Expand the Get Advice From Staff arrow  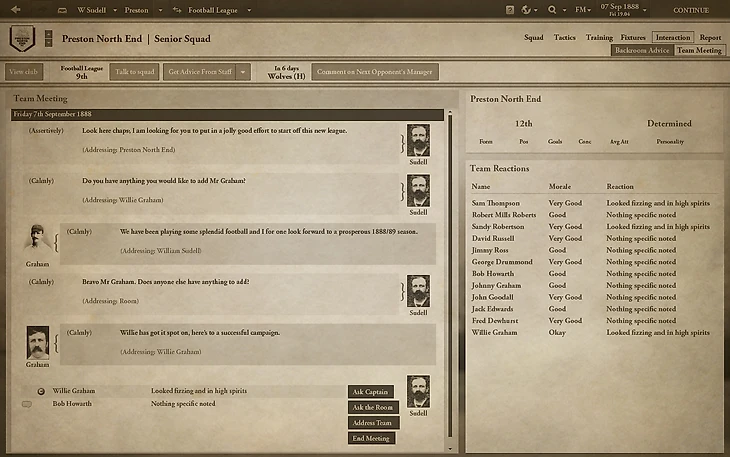click(x=243, y=72)
